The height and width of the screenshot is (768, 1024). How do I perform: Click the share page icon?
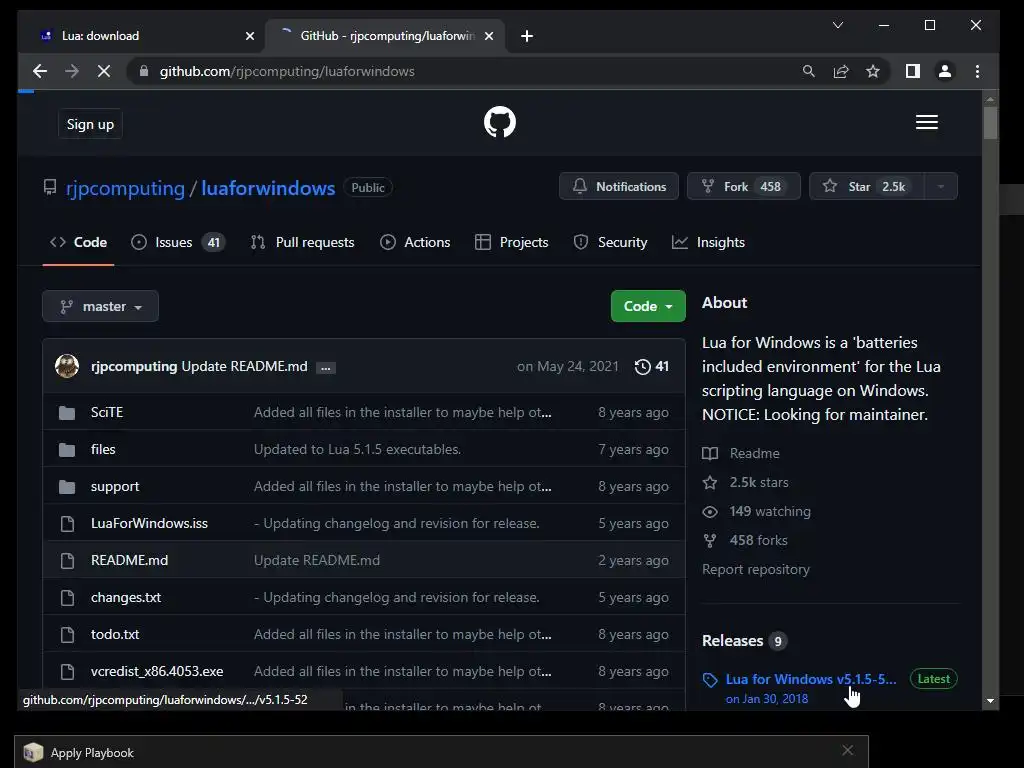click(x=841, y=71)
